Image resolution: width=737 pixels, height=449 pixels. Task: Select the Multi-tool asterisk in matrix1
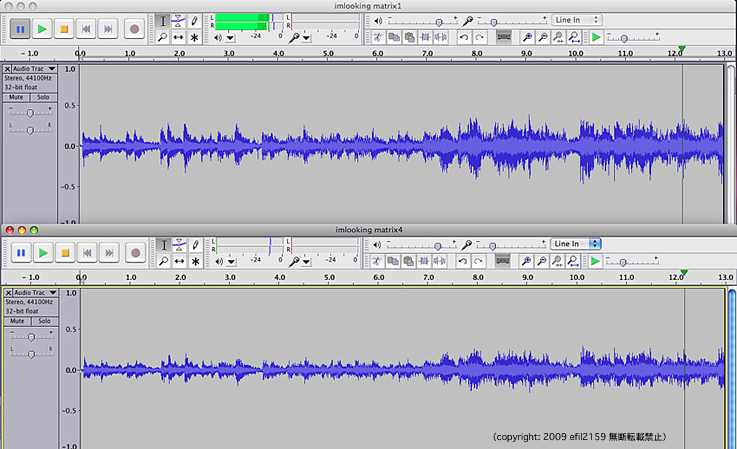point(194,37)
